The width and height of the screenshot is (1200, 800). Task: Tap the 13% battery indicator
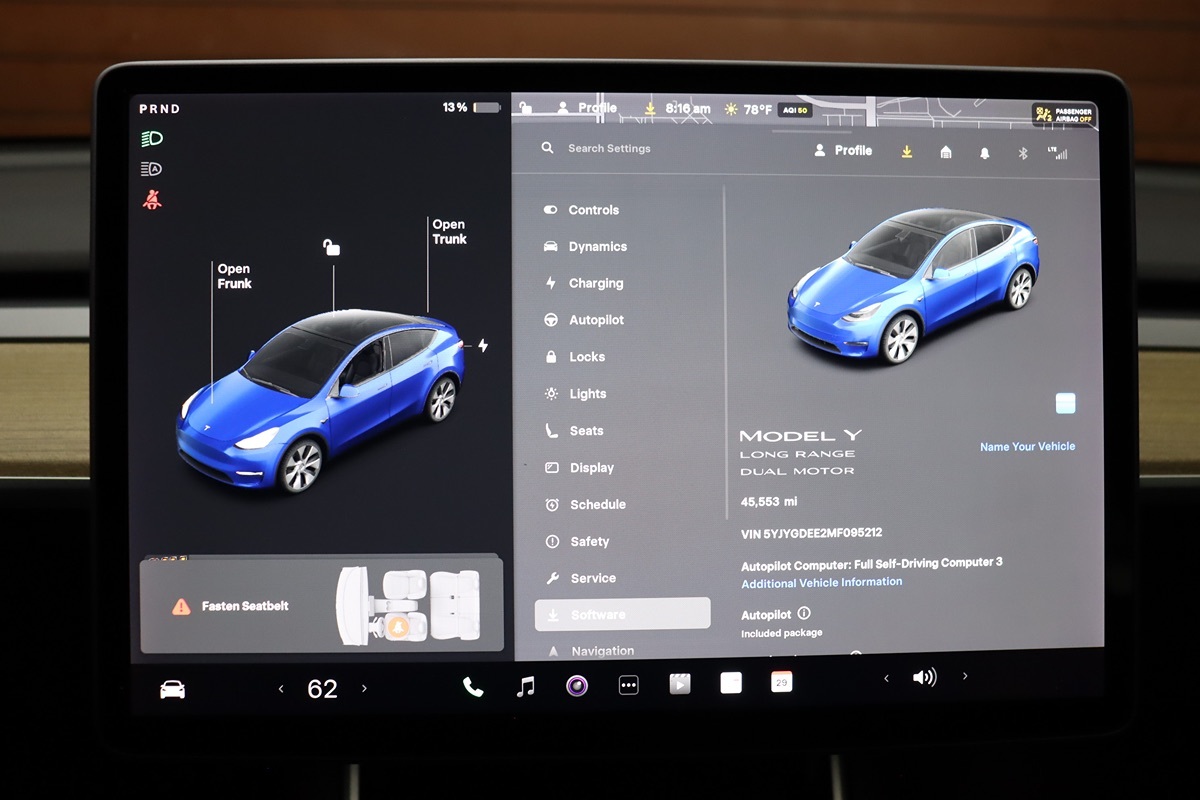click(x=471, y=107)
